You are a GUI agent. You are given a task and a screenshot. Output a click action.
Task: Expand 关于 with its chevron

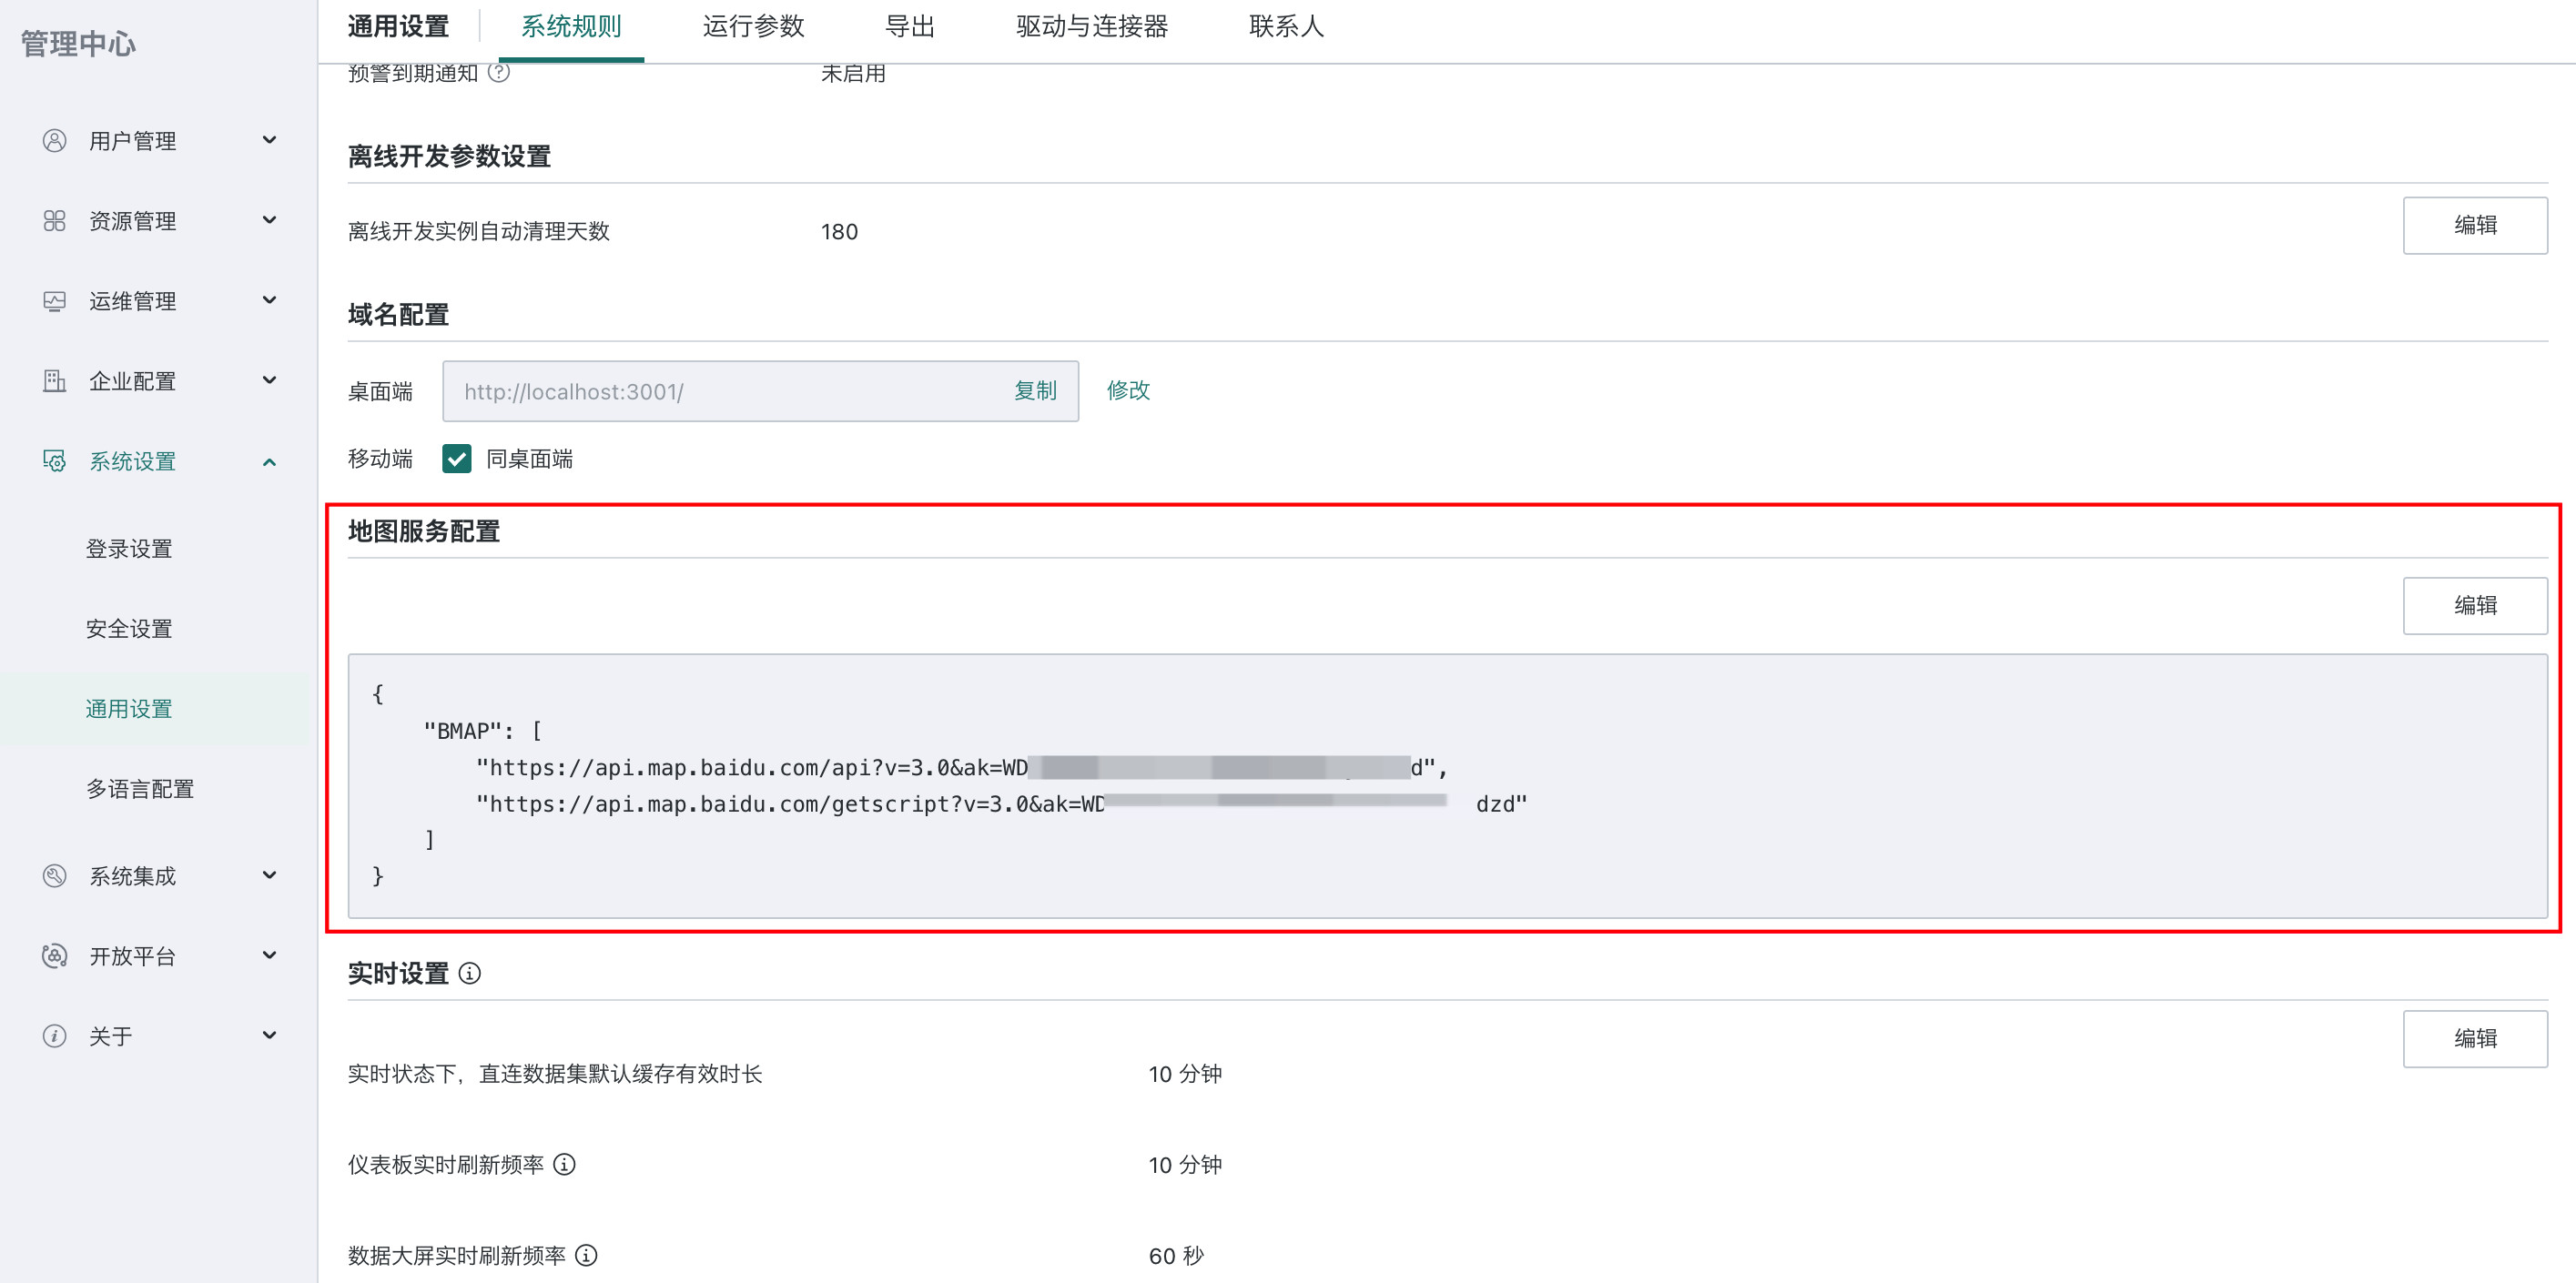click(x=269, y=1035)
